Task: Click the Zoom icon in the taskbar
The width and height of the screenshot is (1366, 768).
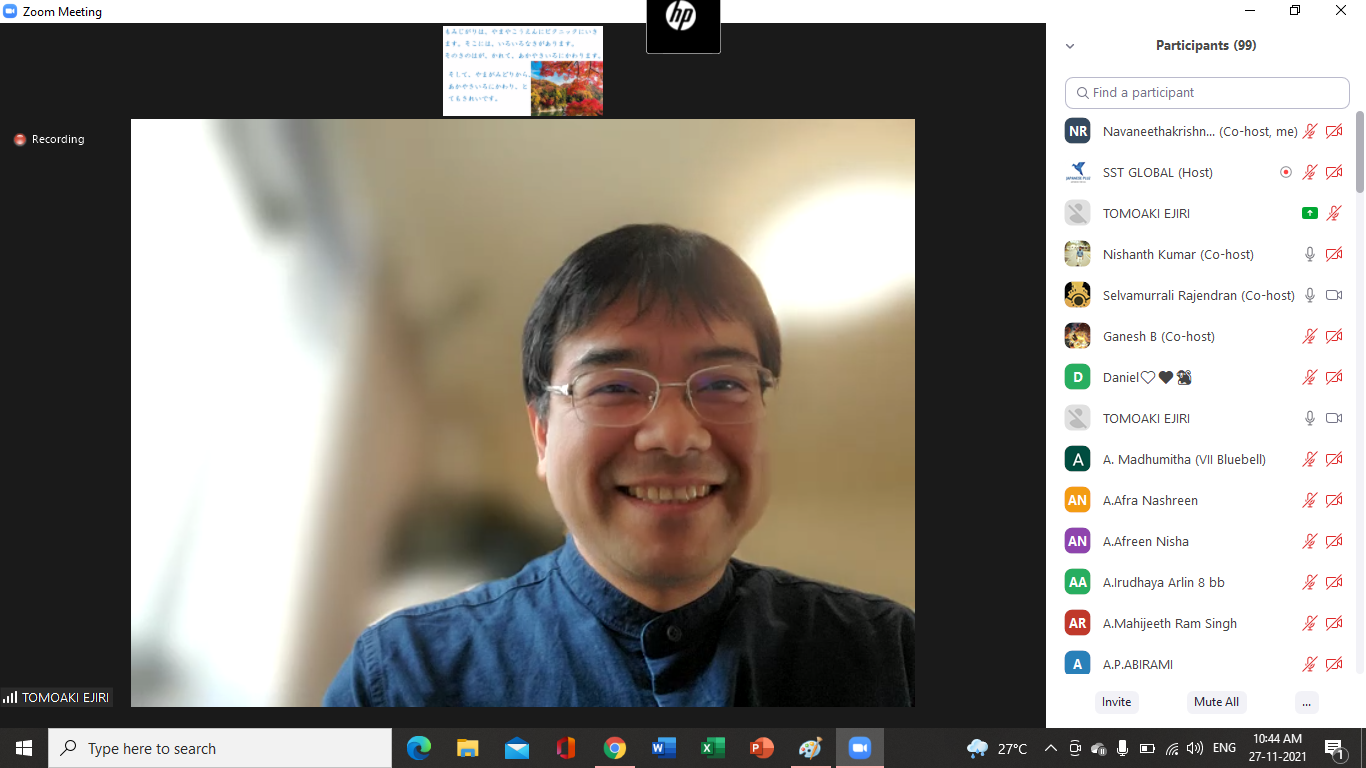Action: tap(859, 748)
